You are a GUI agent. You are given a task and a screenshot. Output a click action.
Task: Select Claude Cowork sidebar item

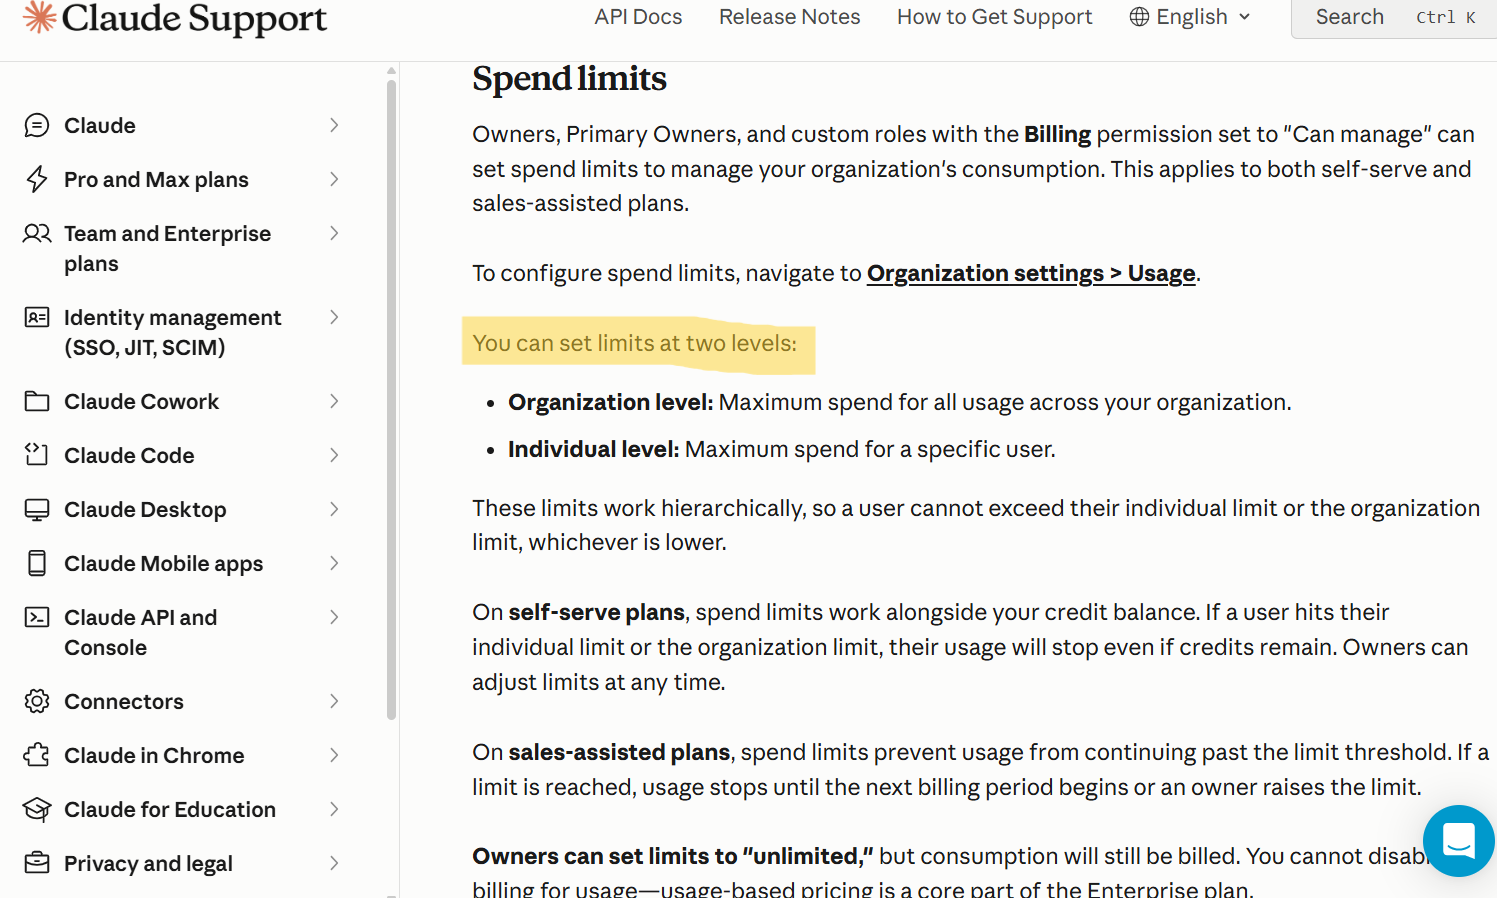coord(141,401)
